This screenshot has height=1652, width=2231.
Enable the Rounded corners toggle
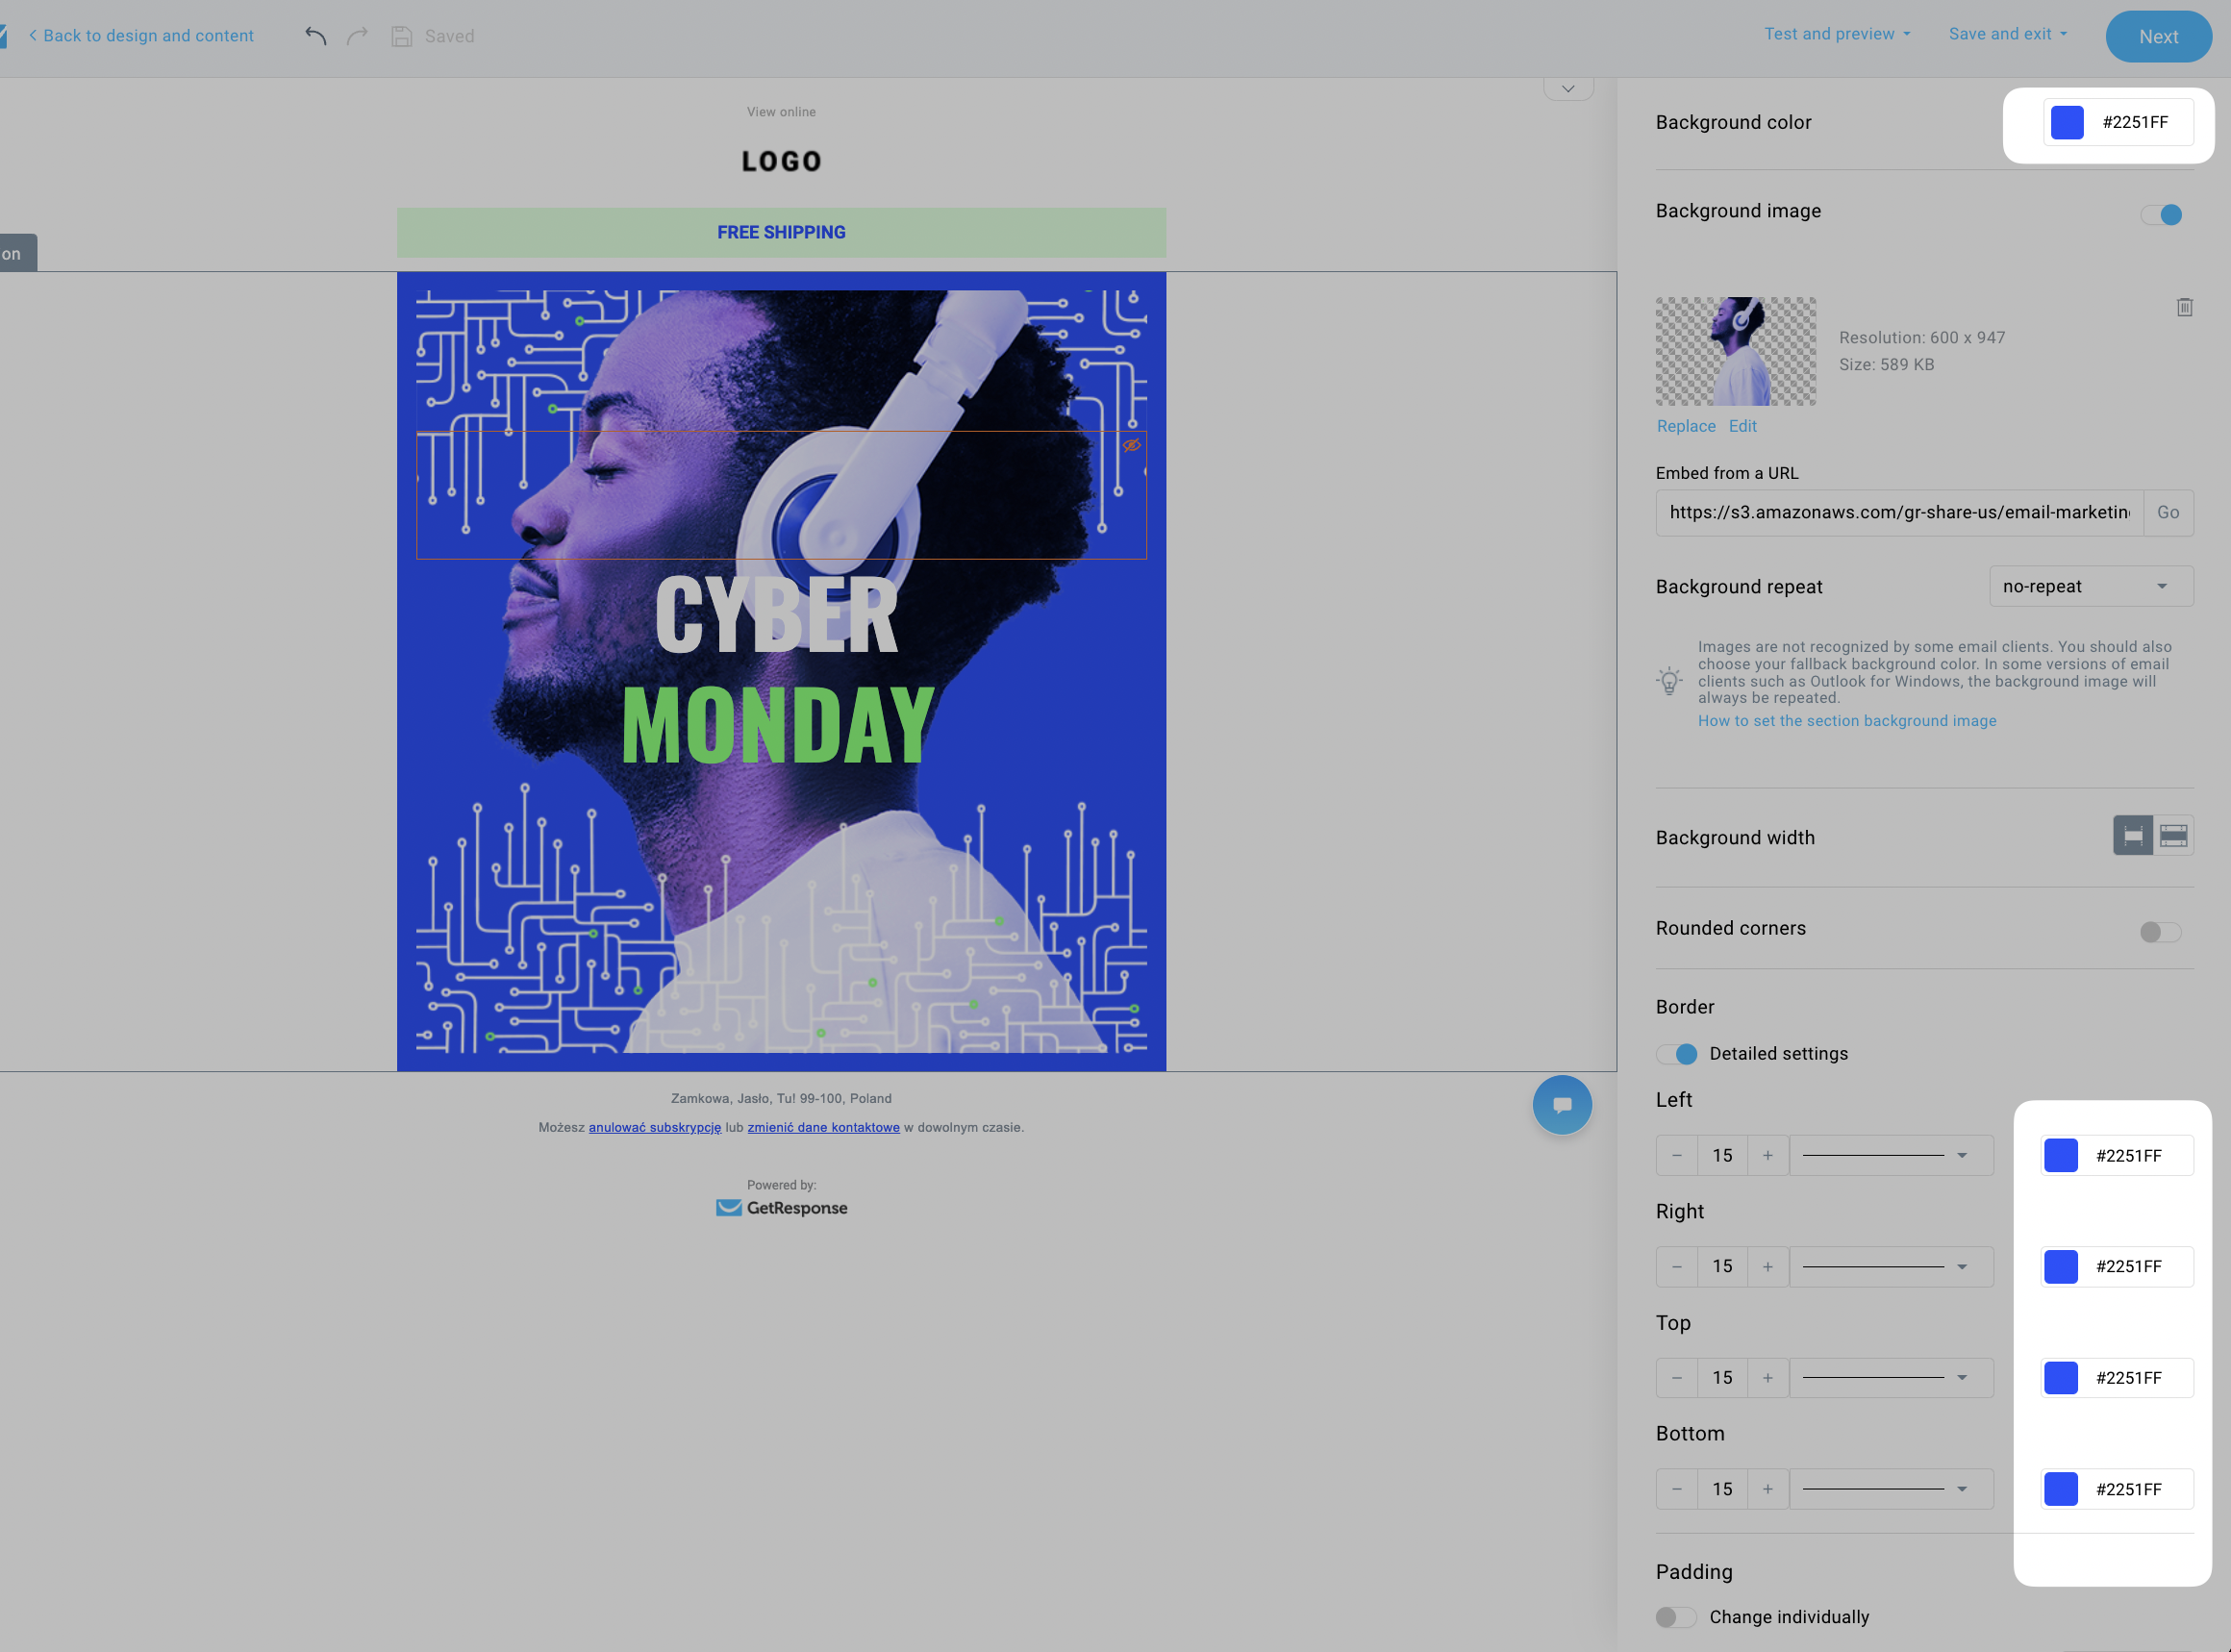pos(2159,932)
